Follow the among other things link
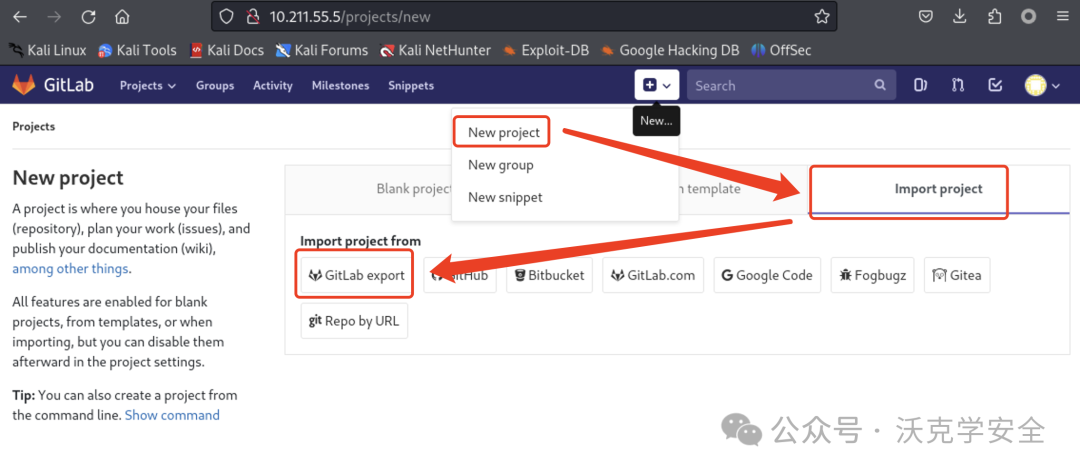Screen dimensions: 1080x474 [70, 269]
